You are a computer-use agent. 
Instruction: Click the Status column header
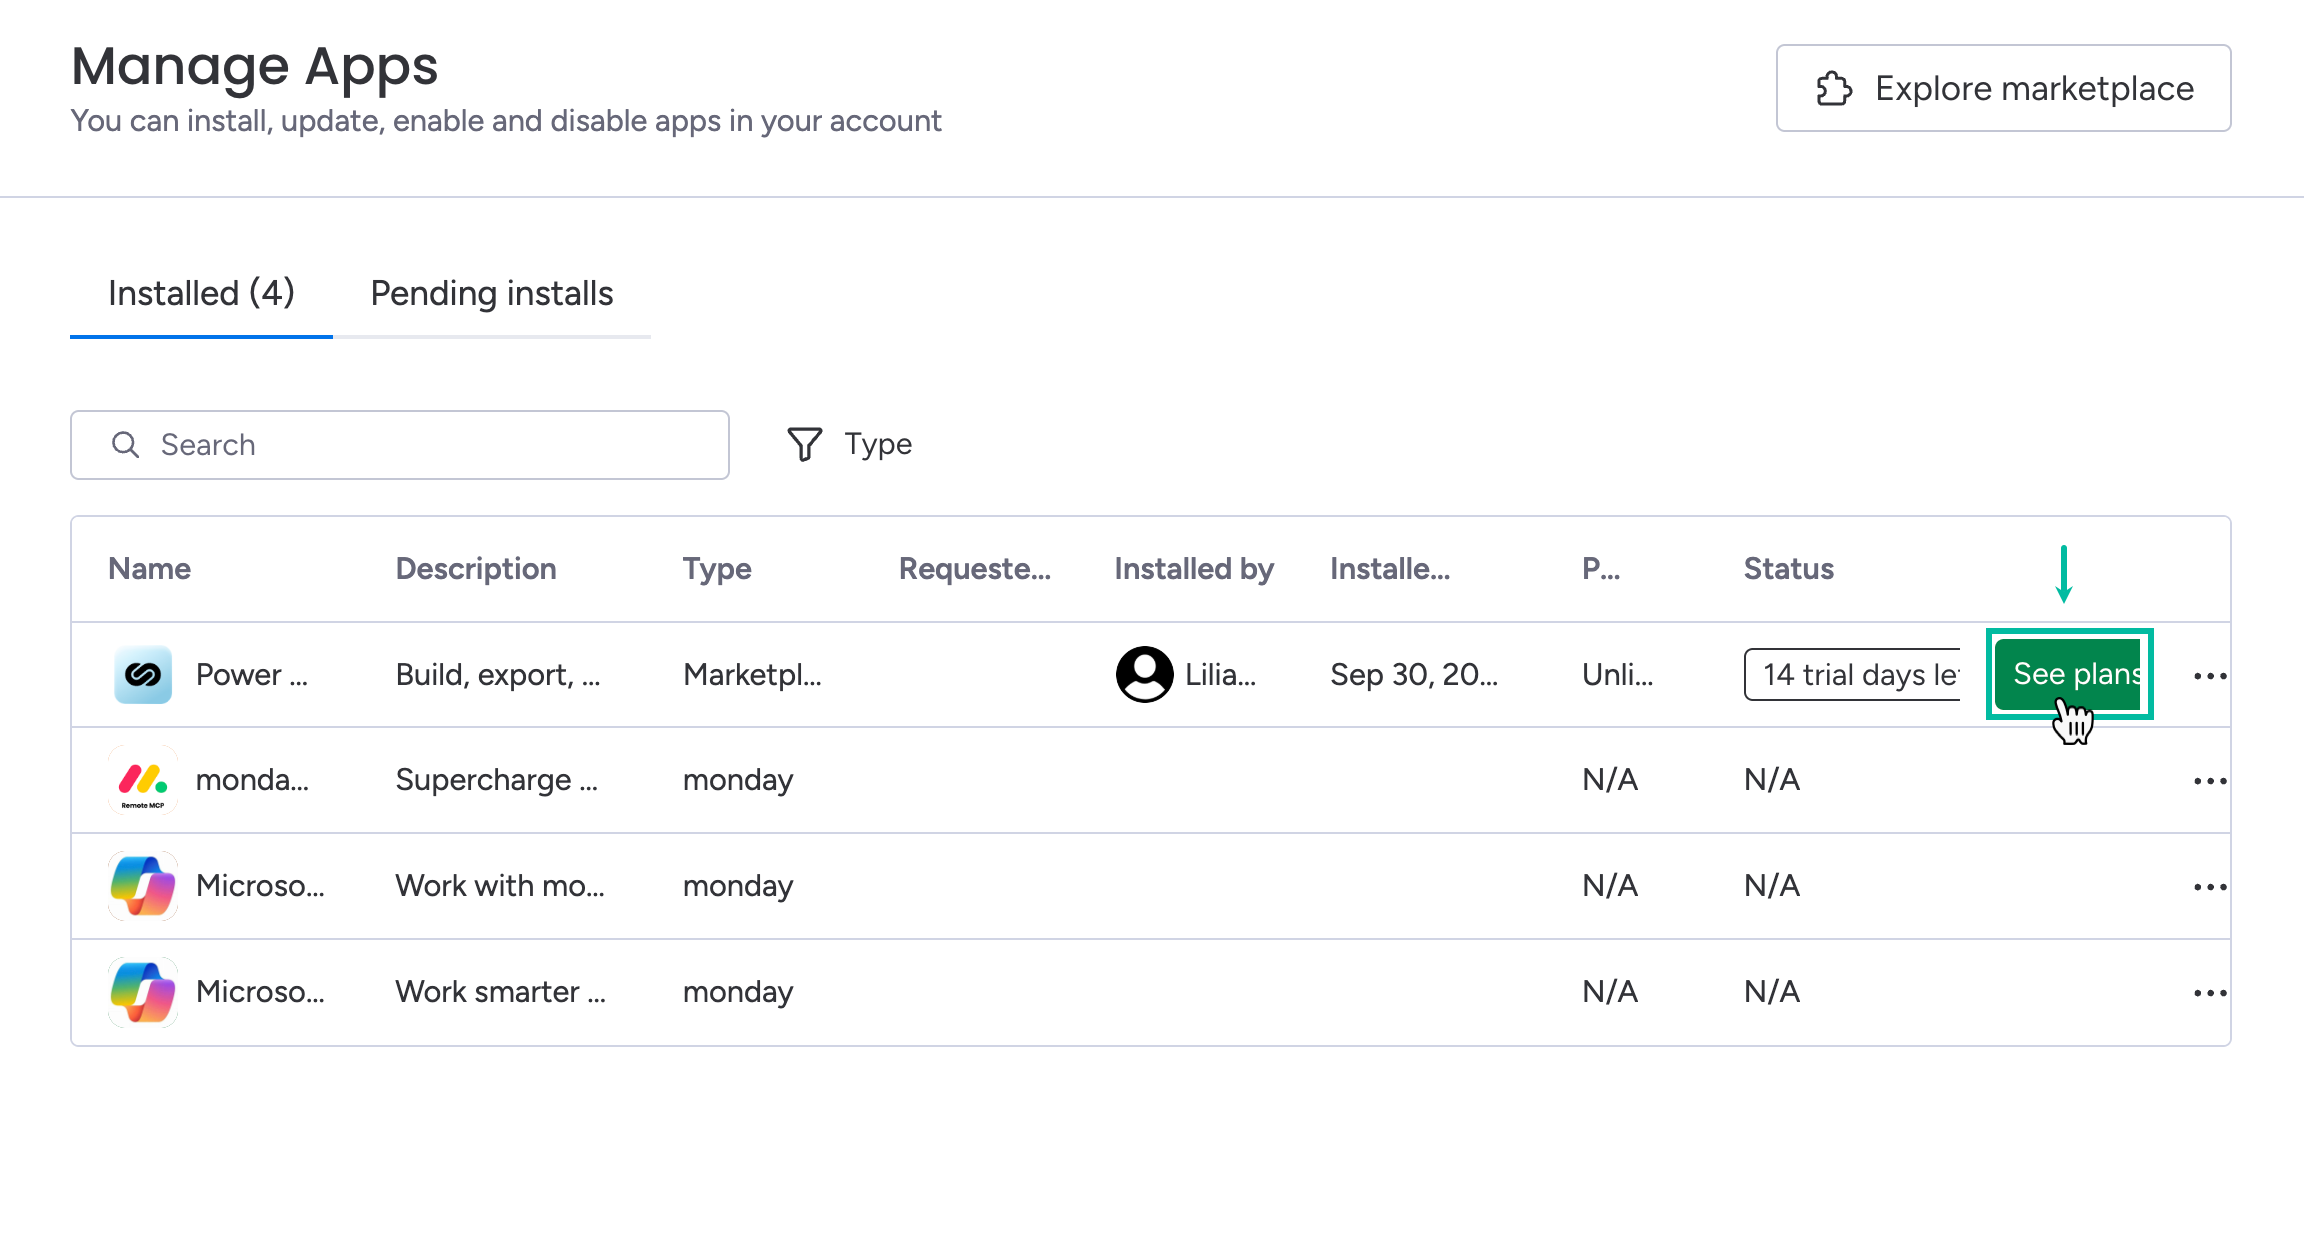(1789, 569)
